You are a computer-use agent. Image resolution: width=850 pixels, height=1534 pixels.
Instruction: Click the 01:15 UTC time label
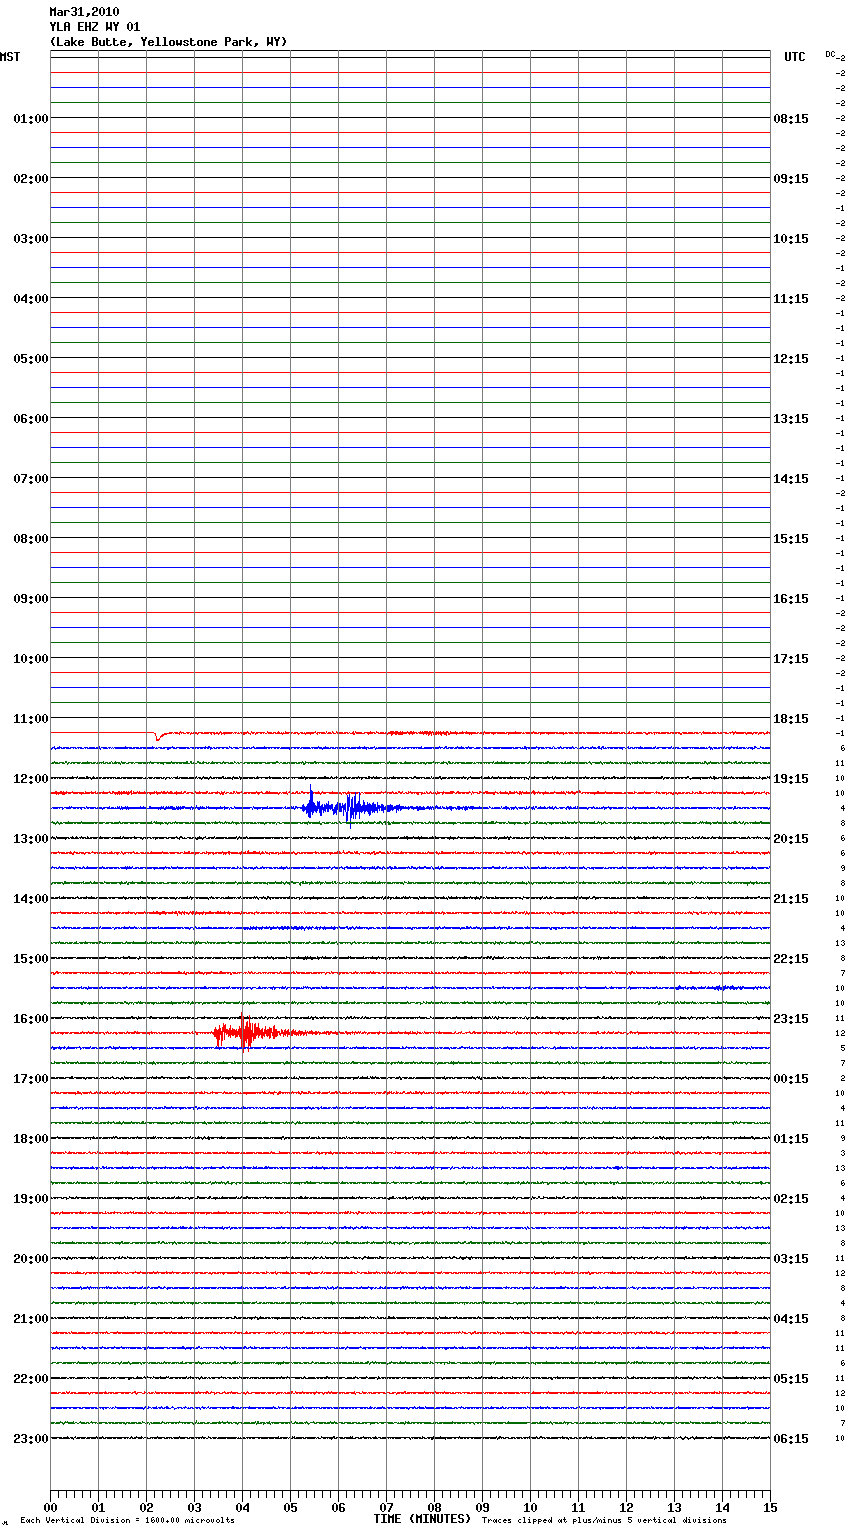tap(791, 1138)
